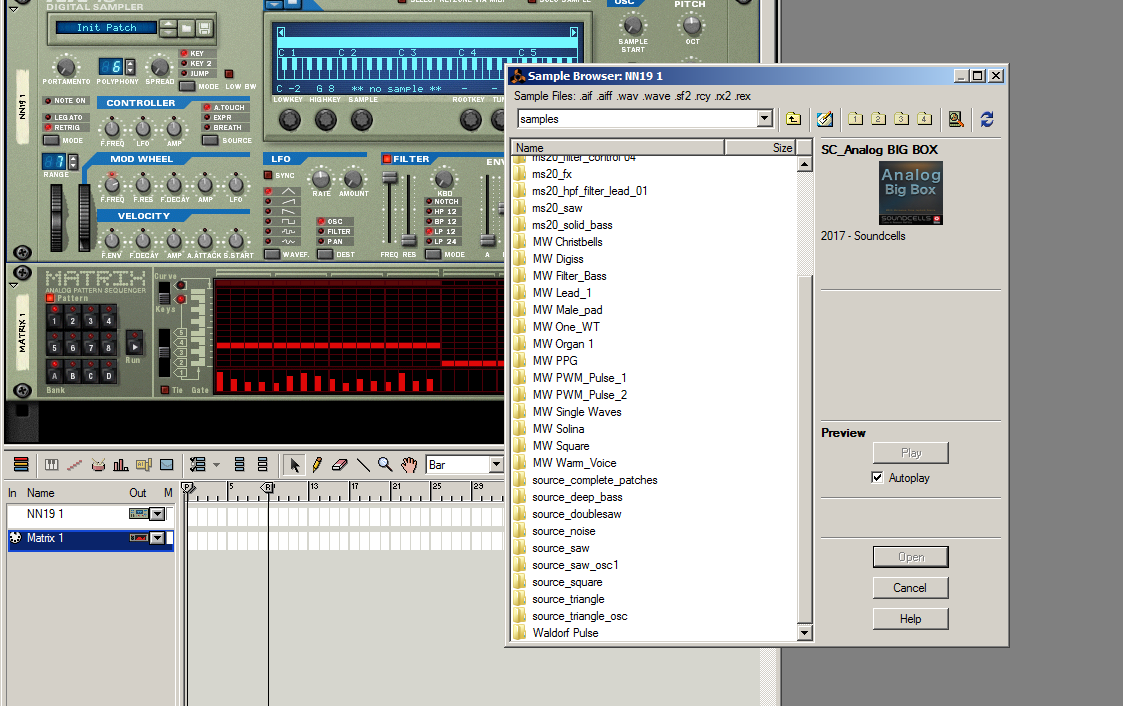This screenshot has height=706, width=1123.
Task: Click the file list scroll down arrow
Action: pyautogui.click(x=804, y=633)
